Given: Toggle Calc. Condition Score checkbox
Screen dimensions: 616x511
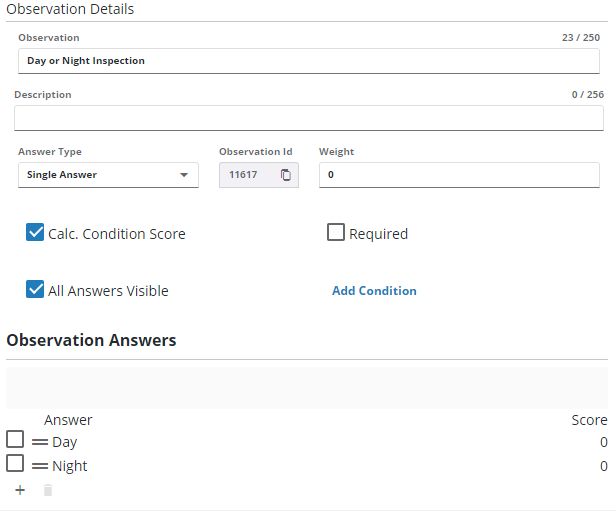Looking at the screenshot, I should pyautogui.click(x=35, y=233).
